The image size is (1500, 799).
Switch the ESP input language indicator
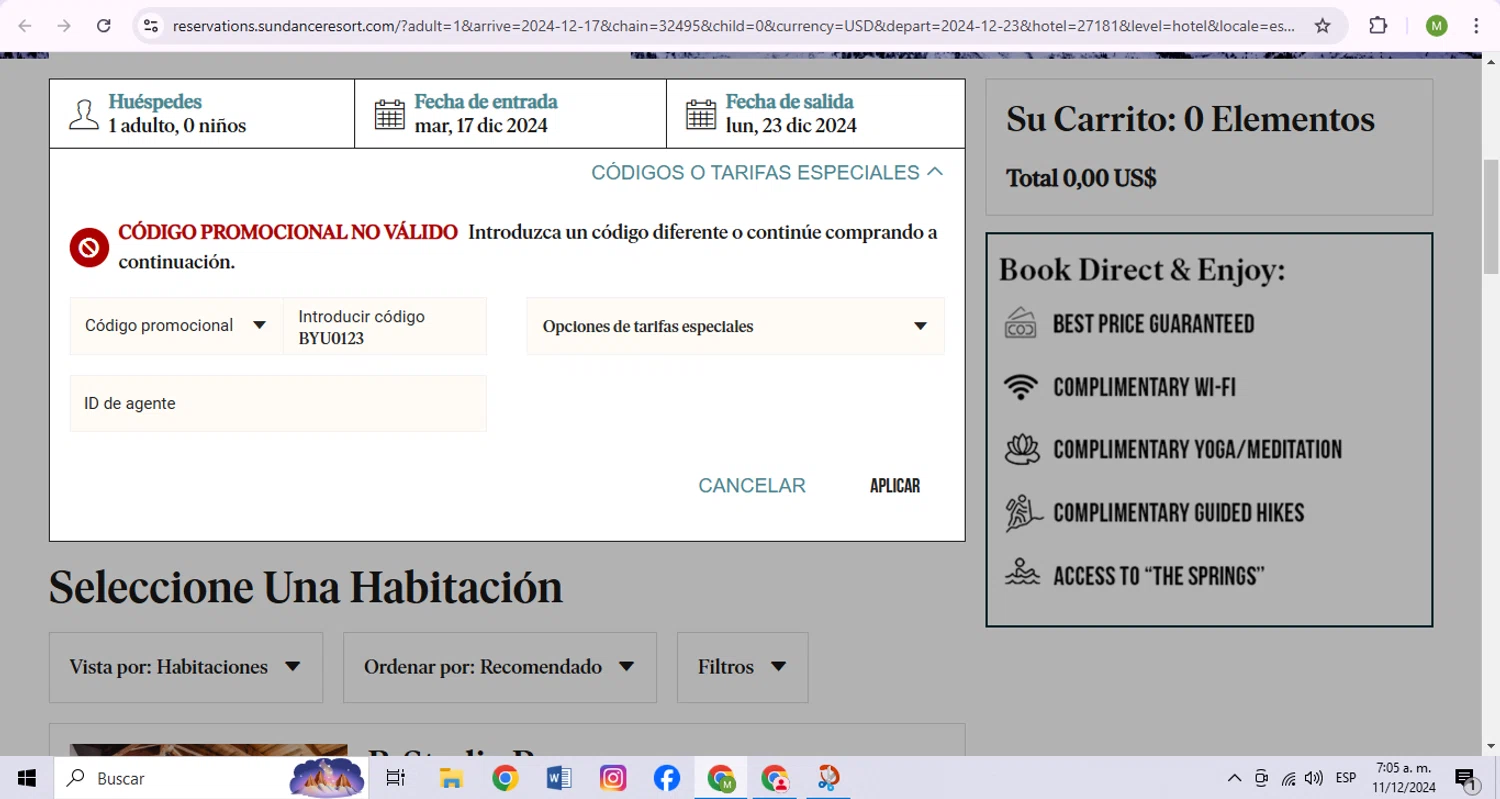1346,778
